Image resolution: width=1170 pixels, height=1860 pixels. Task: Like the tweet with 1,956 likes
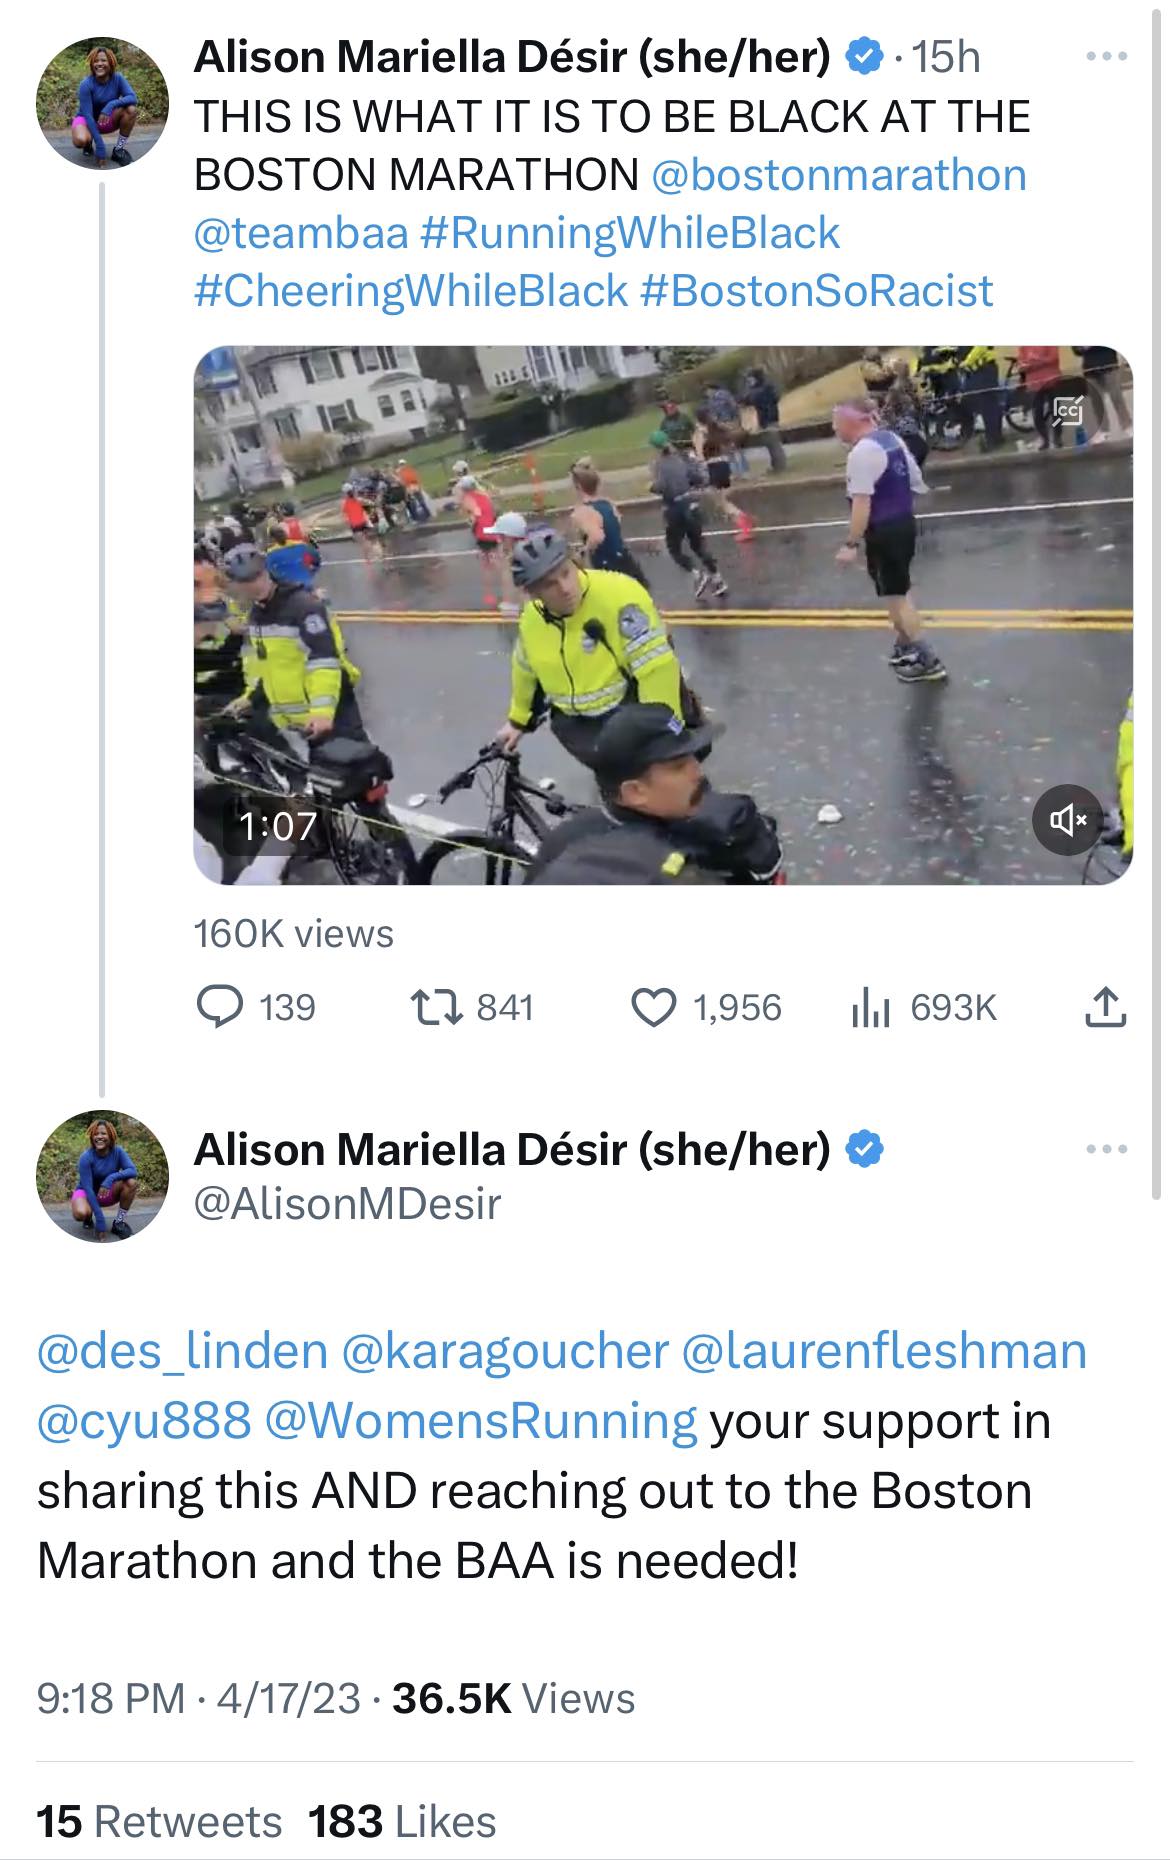point(653,1006)
